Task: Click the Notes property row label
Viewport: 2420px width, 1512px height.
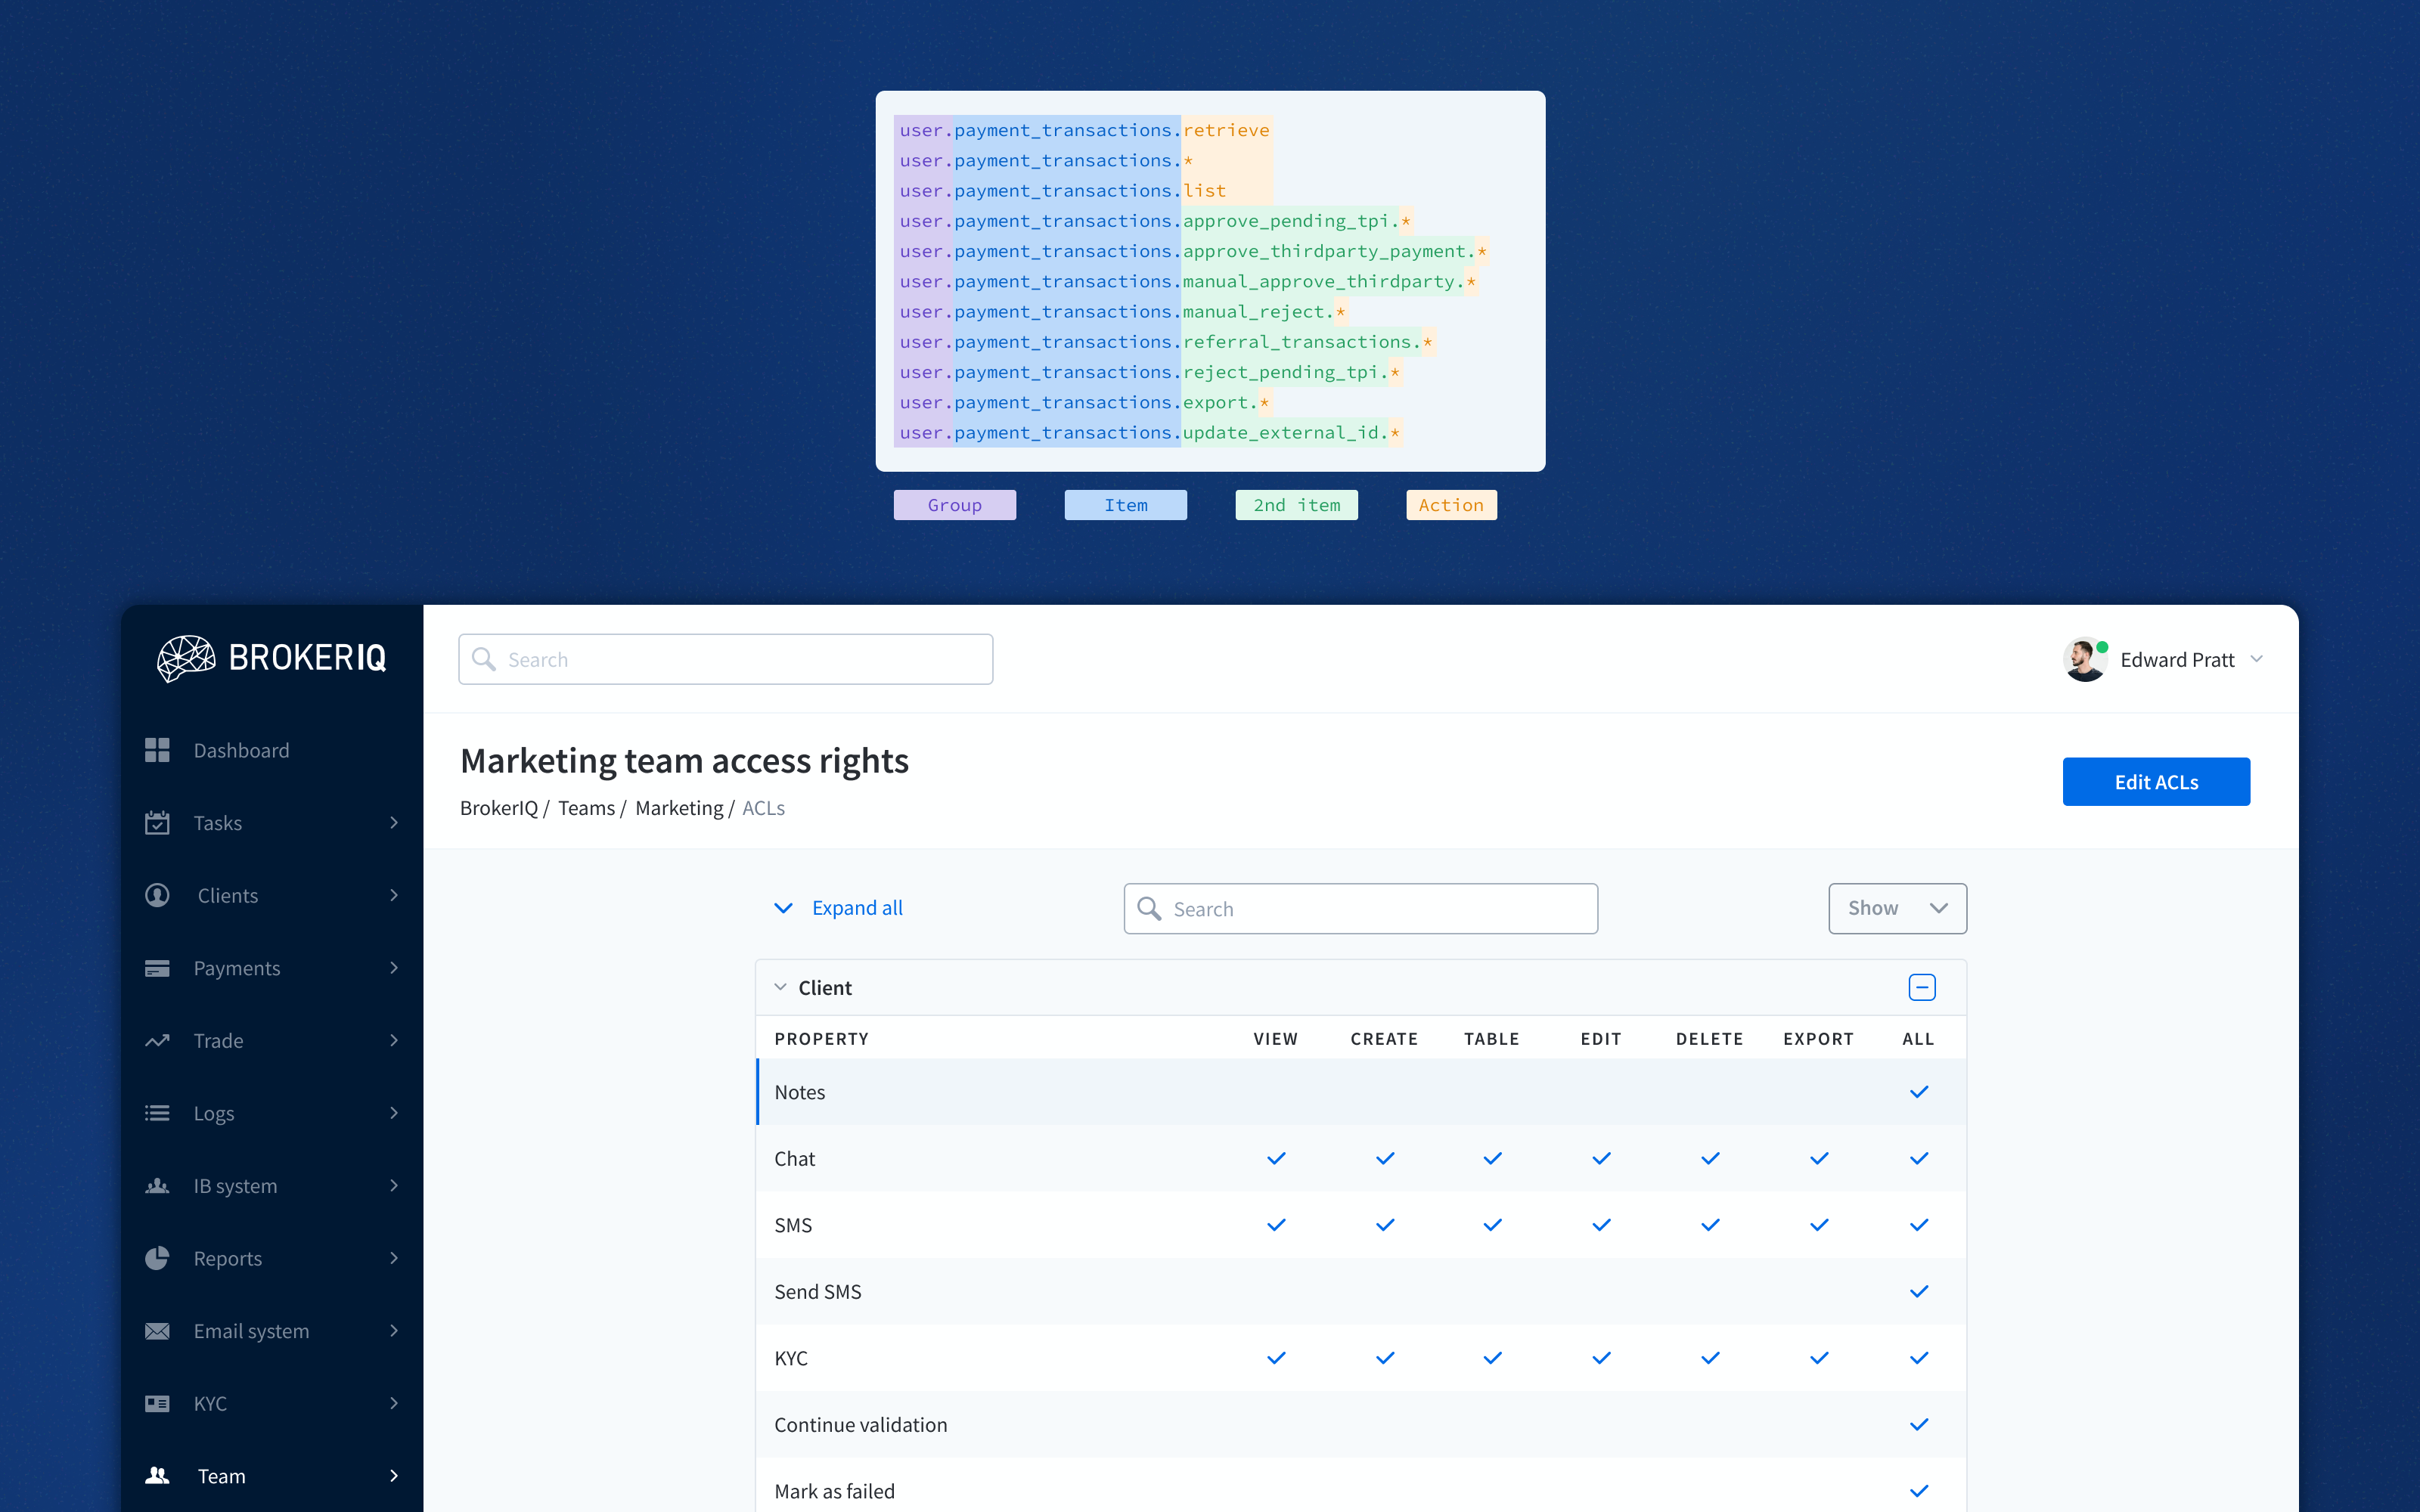Action: tap(800, 1092)
